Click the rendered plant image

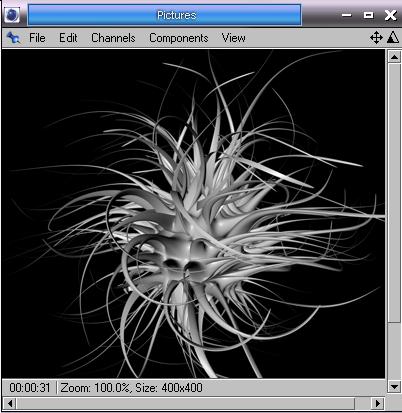(x=193, y=214)
